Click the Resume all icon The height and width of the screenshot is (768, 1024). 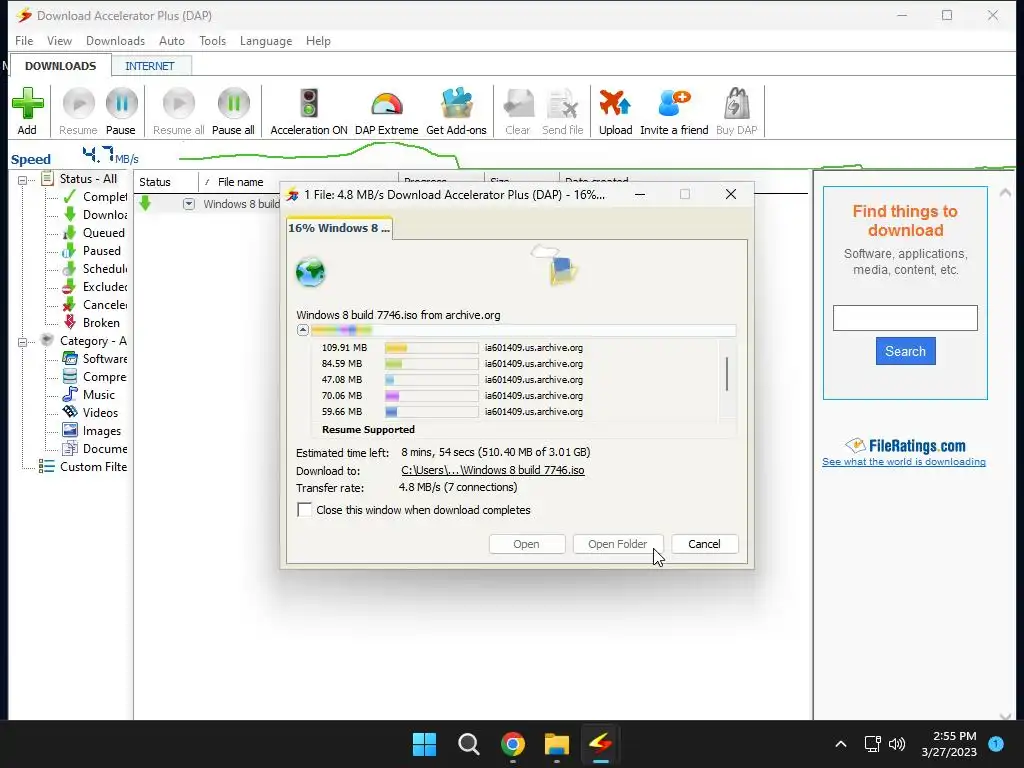click(178, 104)
